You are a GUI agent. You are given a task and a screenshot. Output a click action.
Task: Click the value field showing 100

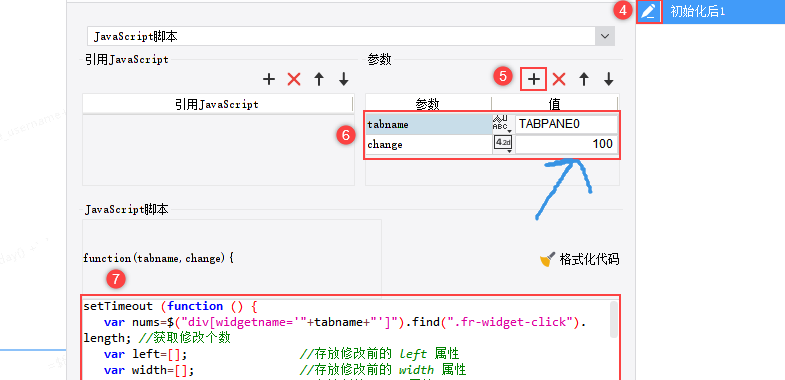(x=566, y=144)
